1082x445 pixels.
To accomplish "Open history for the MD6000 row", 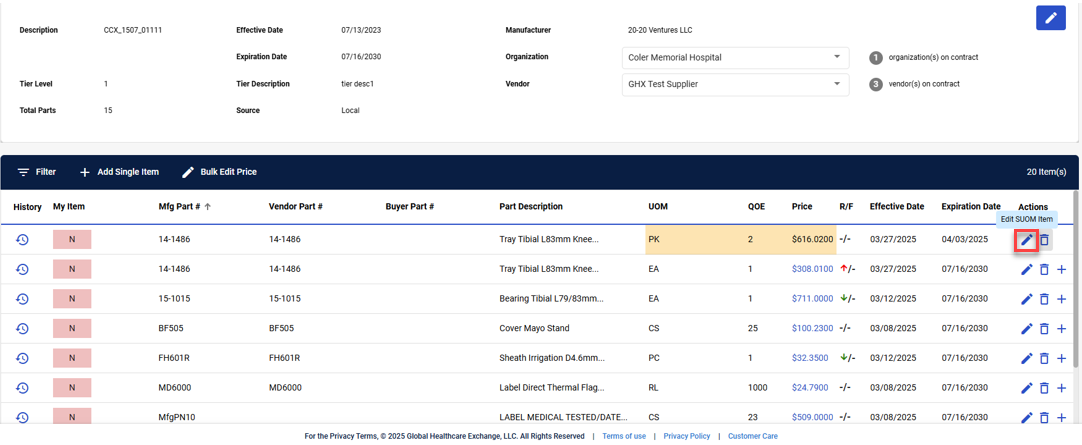I will coord(22,388).
